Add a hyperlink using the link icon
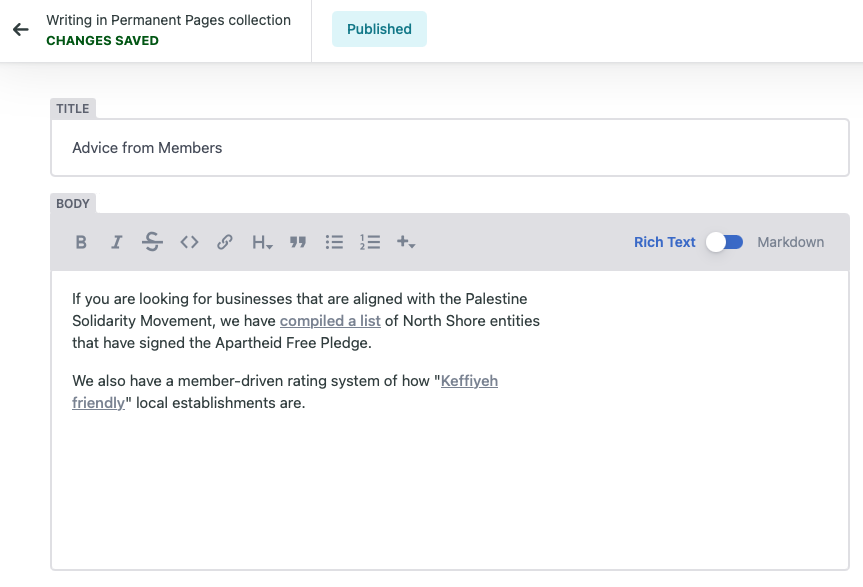 coord(224,242)
